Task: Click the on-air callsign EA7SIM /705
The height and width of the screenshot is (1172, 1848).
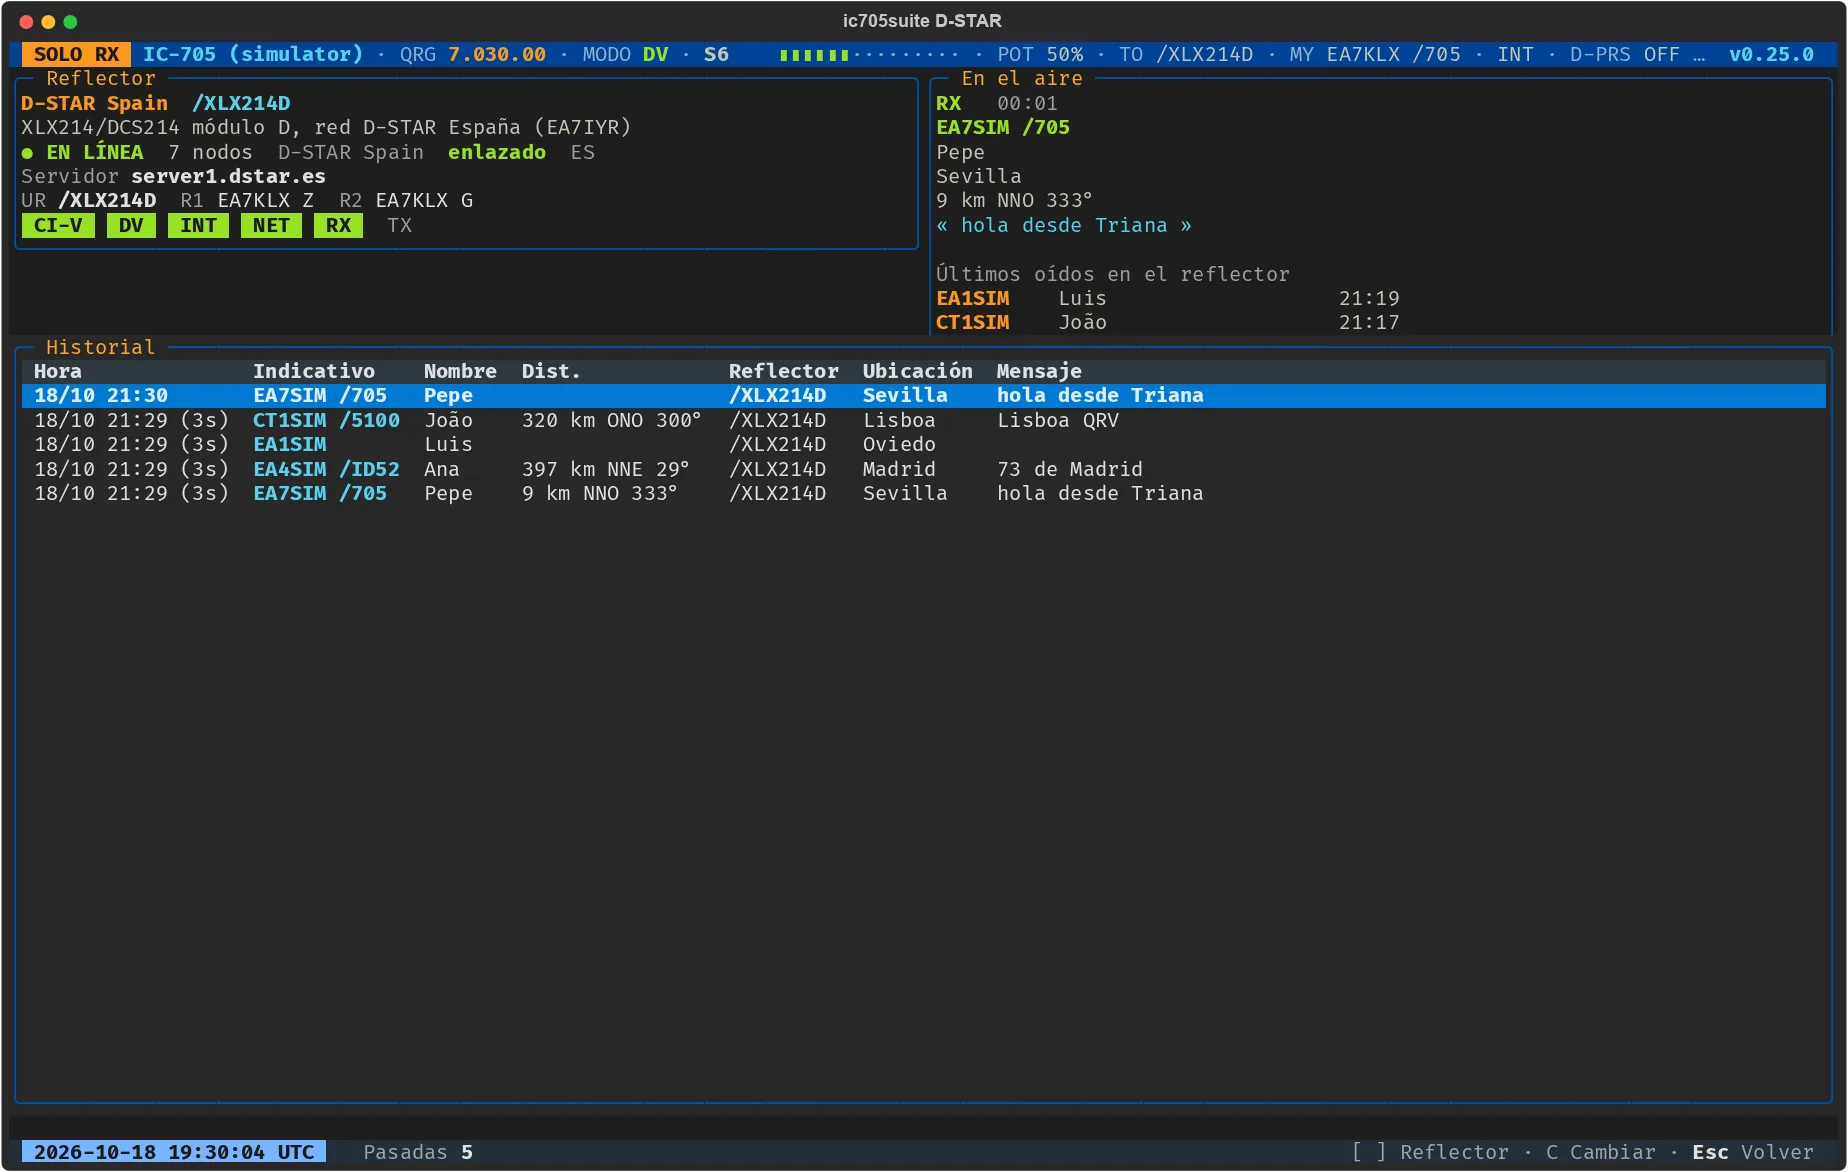Action: [1003, 128]
